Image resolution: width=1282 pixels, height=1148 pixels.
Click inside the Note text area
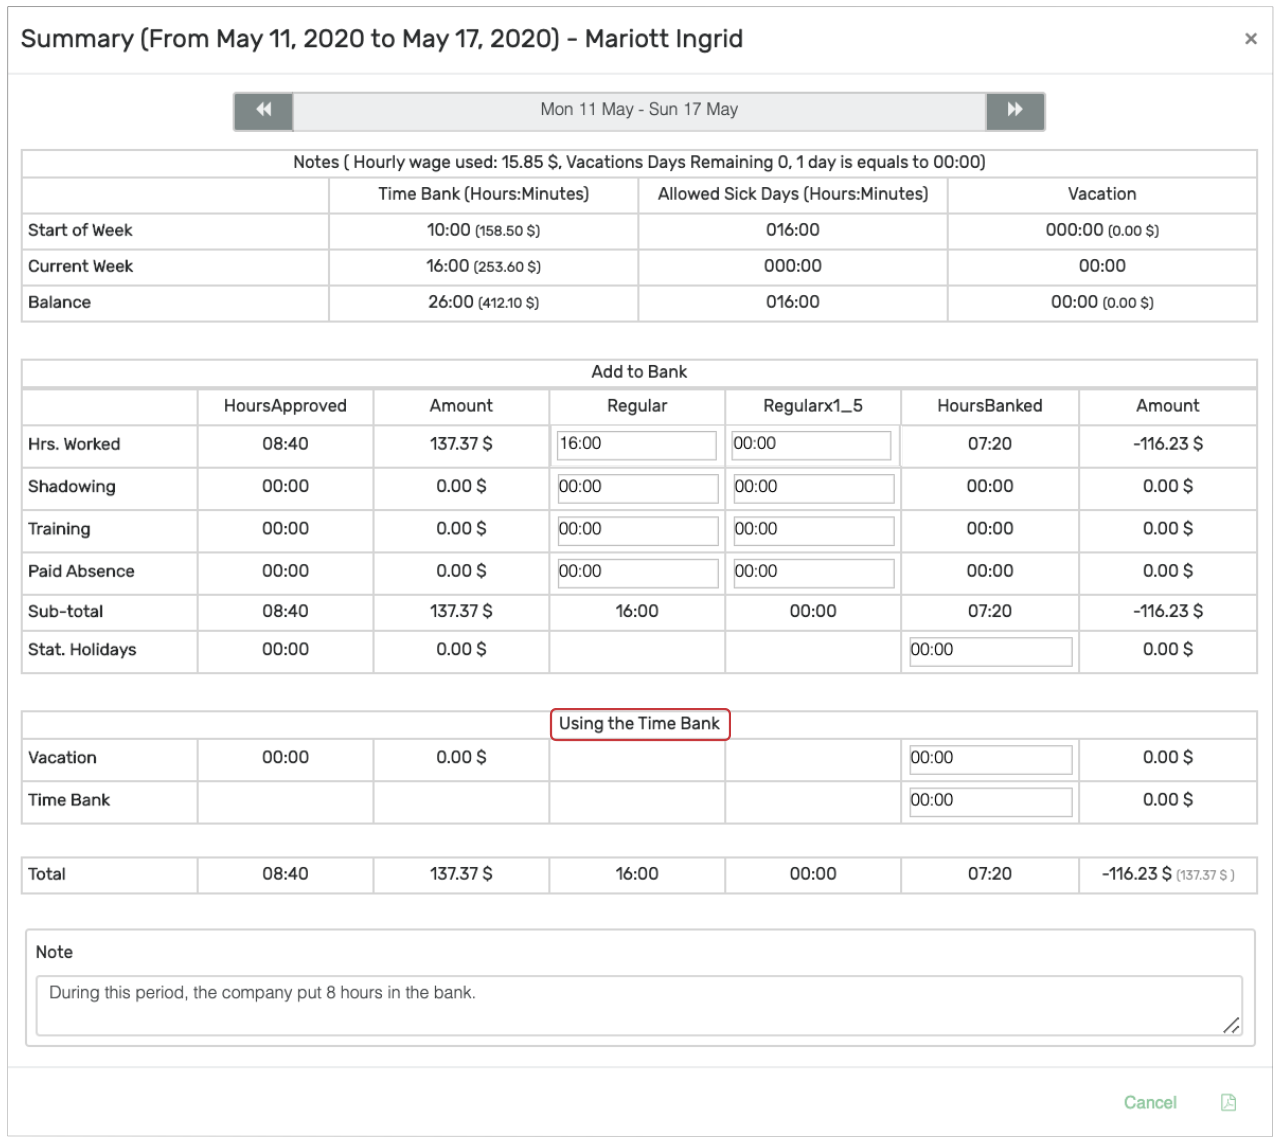tap(639, 1005)
